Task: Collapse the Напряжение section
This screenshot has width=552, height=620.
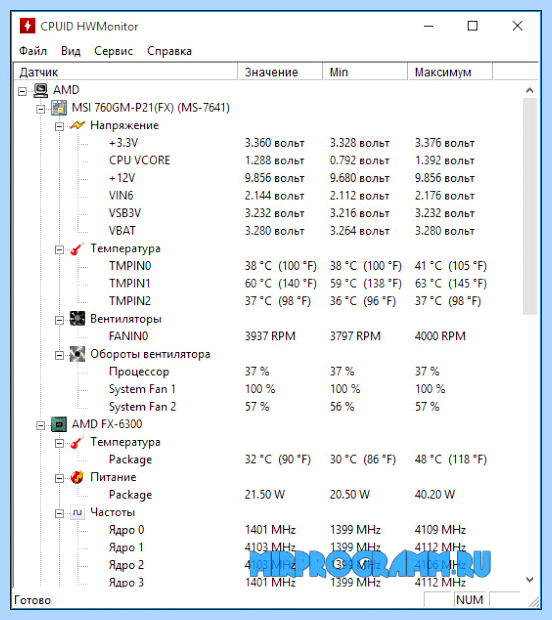Action: 59,127
